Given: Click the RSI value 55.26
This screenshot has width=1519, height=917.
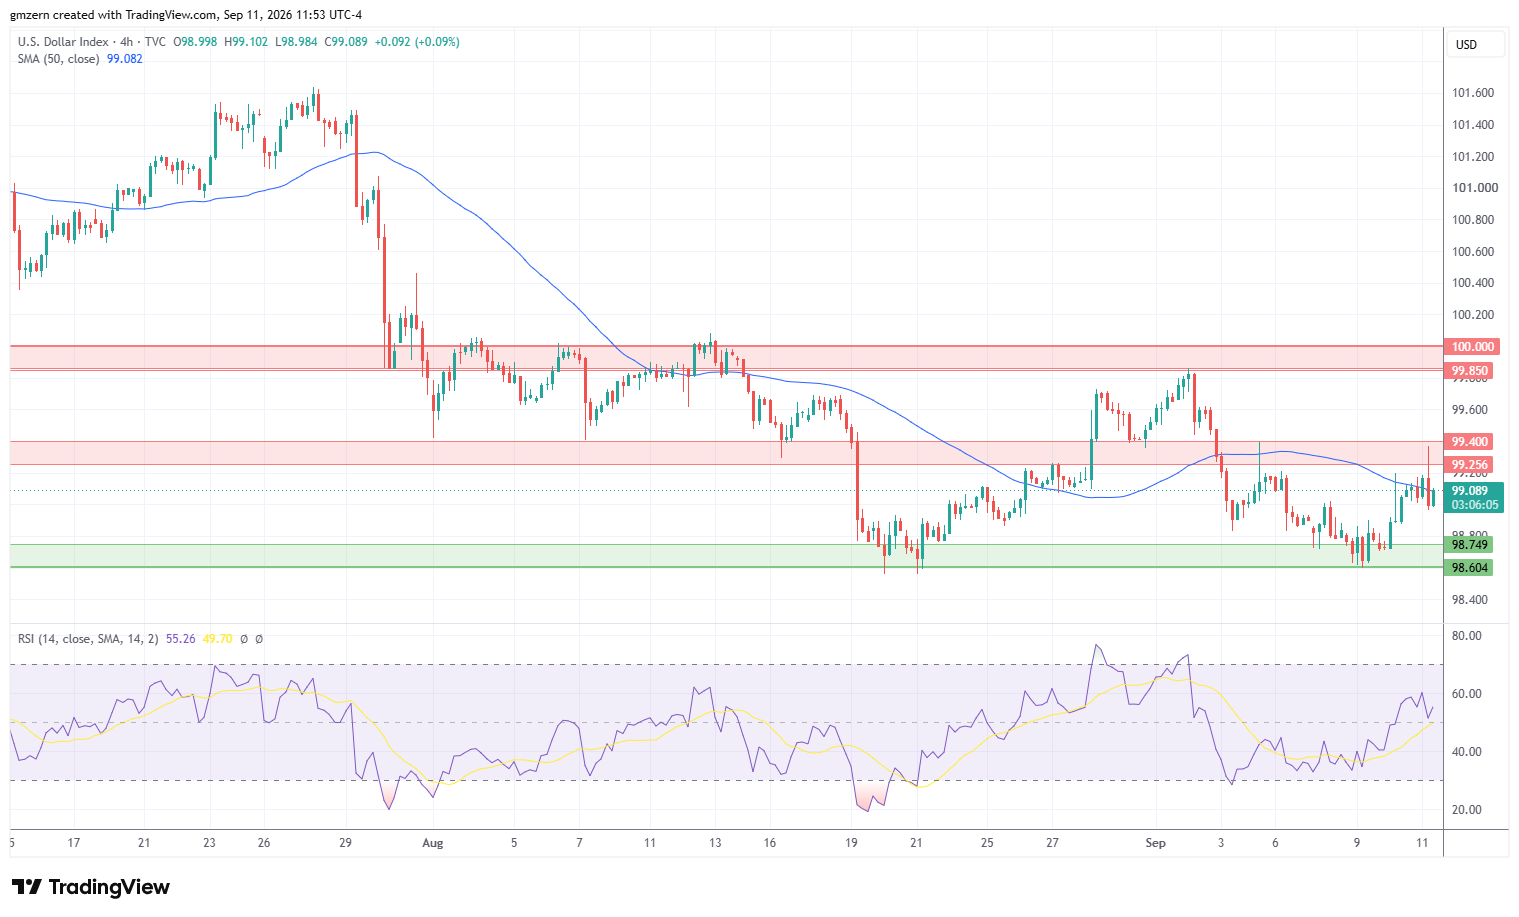Looking at the screenshot, I should [180, 638].
